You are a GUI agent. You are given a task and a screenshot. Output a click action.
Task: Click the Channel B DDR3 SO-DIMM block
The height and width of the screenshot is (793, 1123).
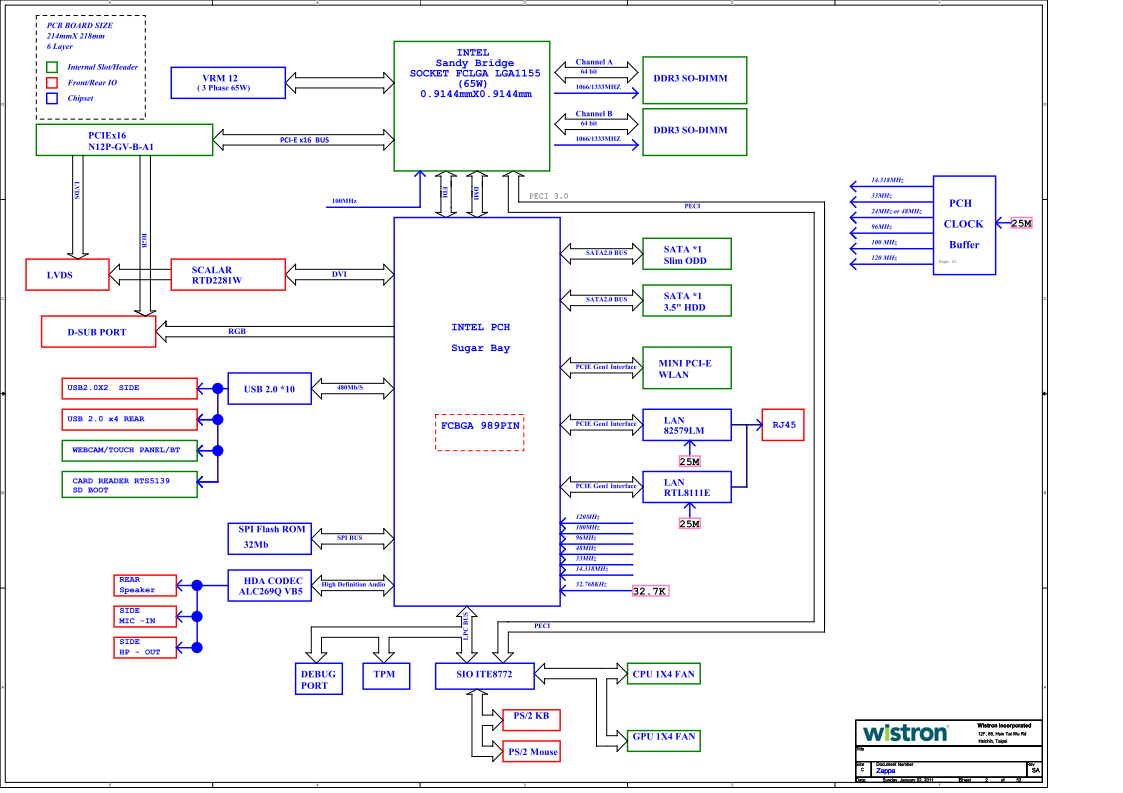[x=694, y=131]
